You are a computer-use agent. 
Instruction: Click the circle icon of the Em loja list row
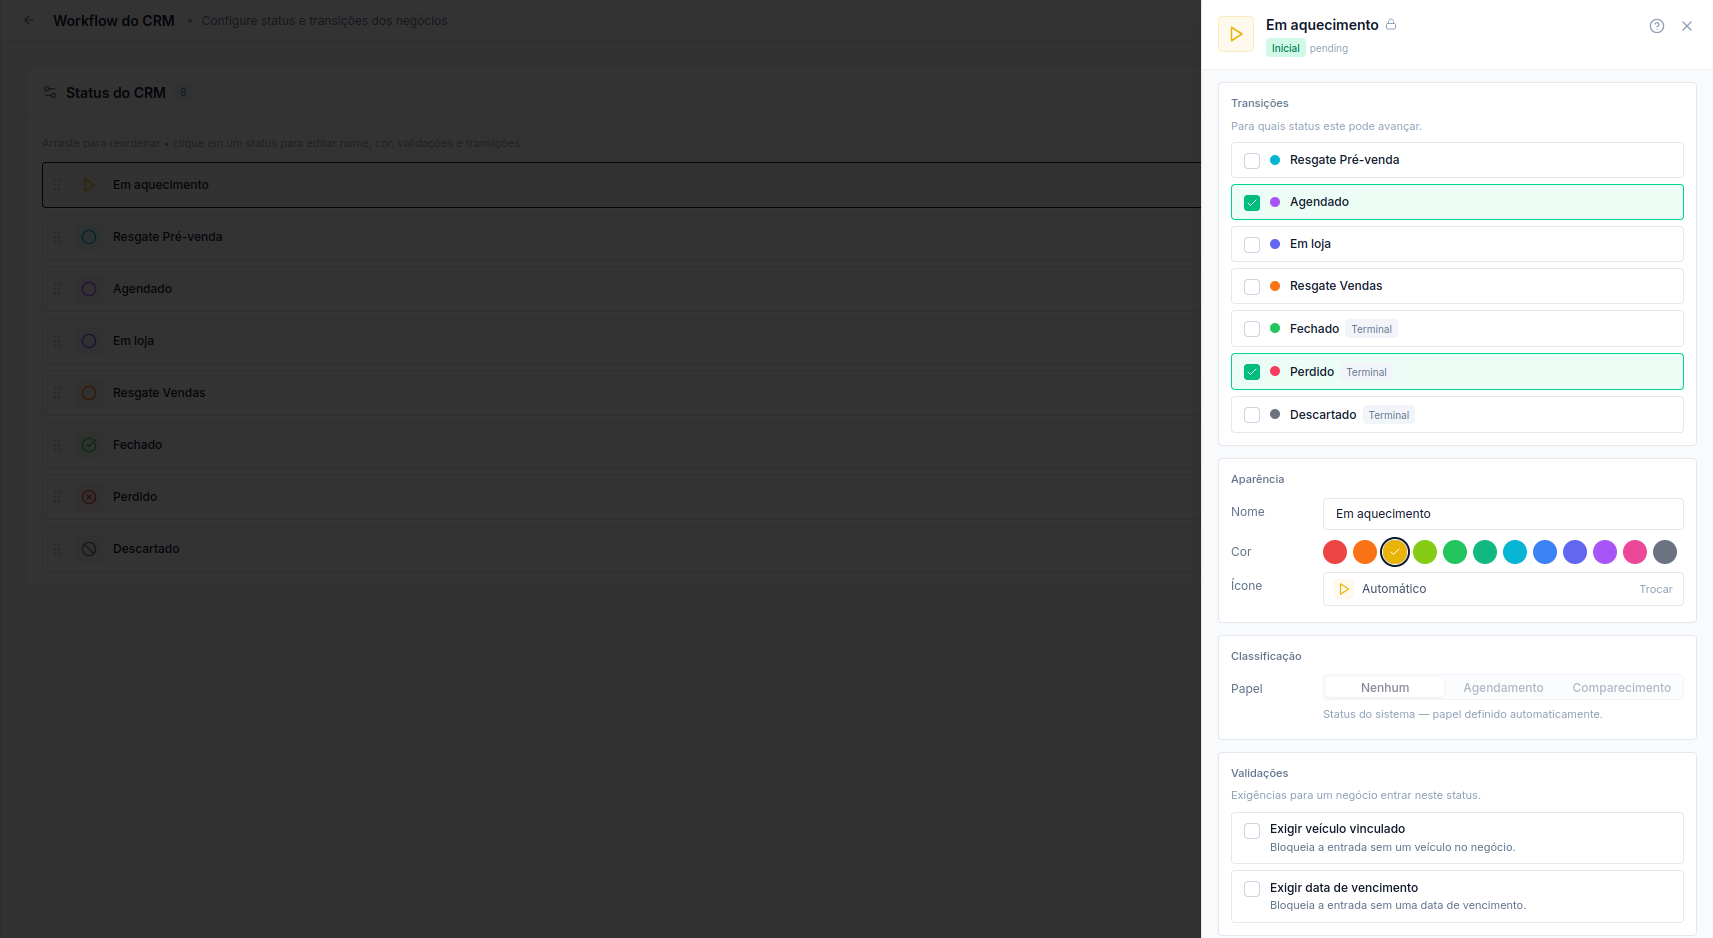pos(89,341)
